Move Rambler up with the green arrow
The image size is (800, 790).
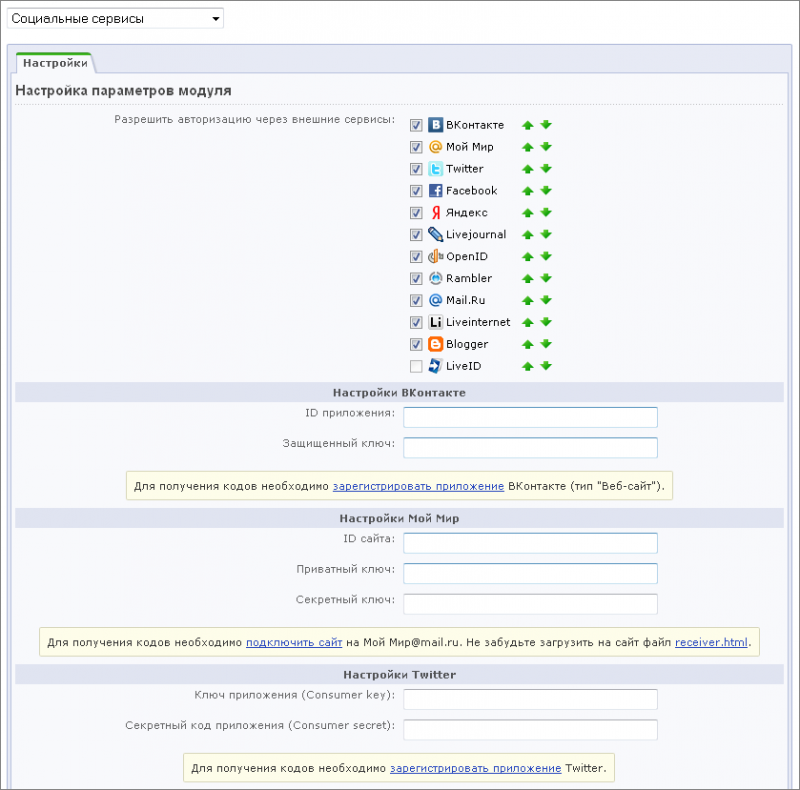[x=528, y=279]
